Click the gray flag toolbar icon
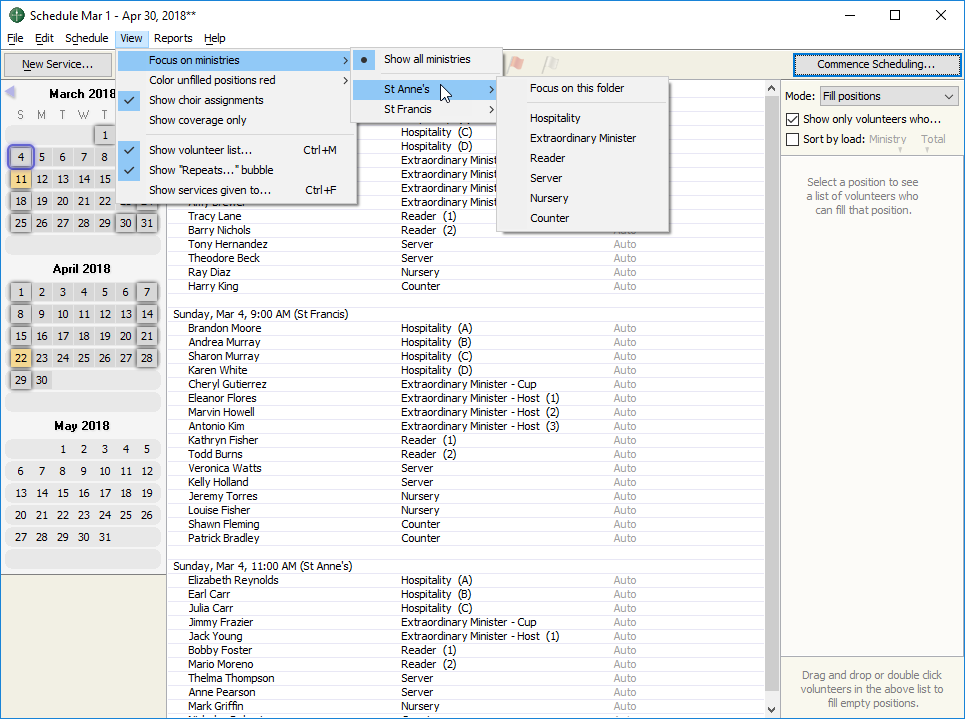 549,64
